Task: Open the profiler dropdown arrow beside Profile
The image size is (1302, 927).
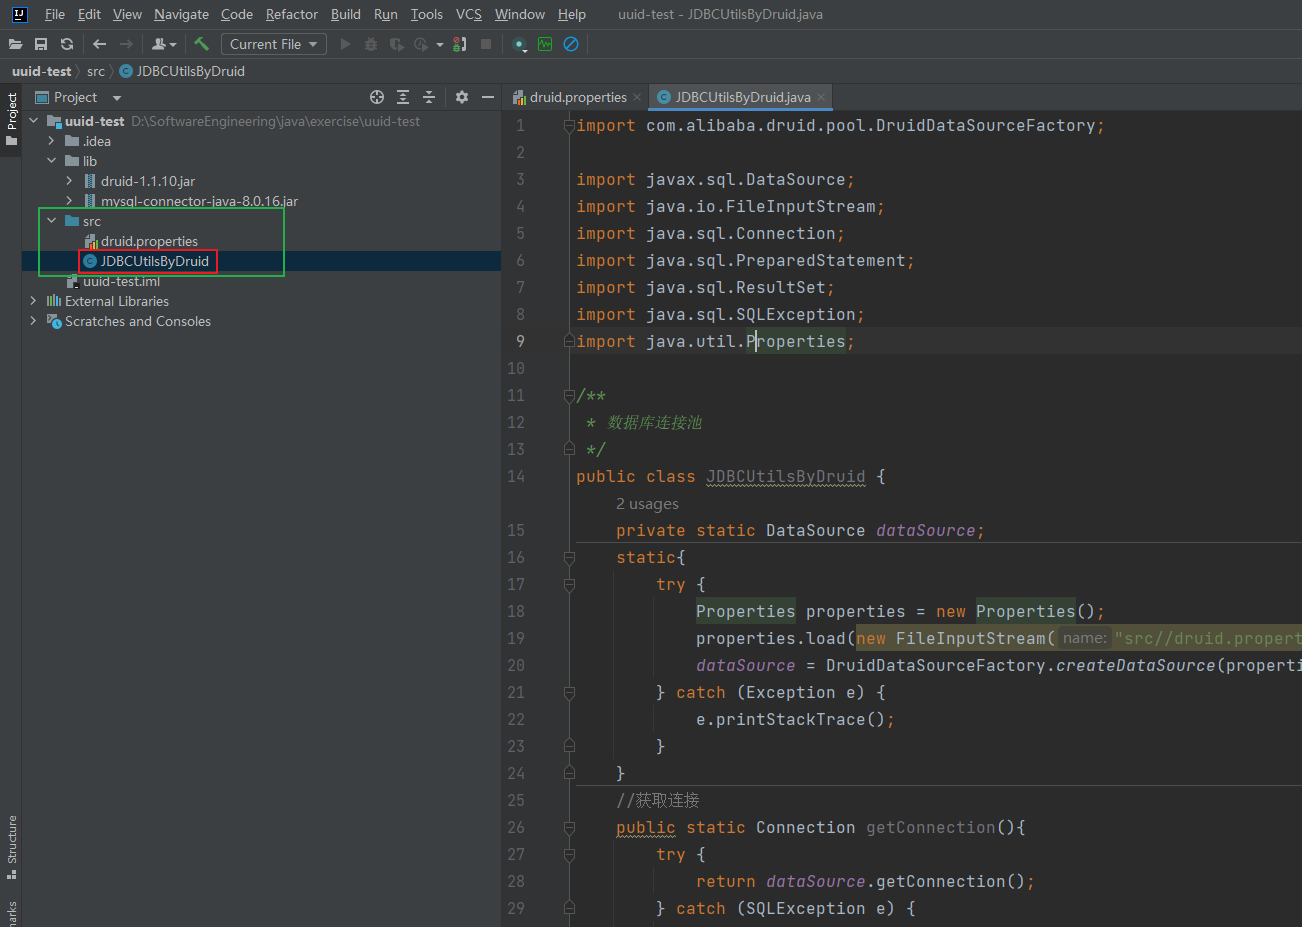Action: click(439, 44)
